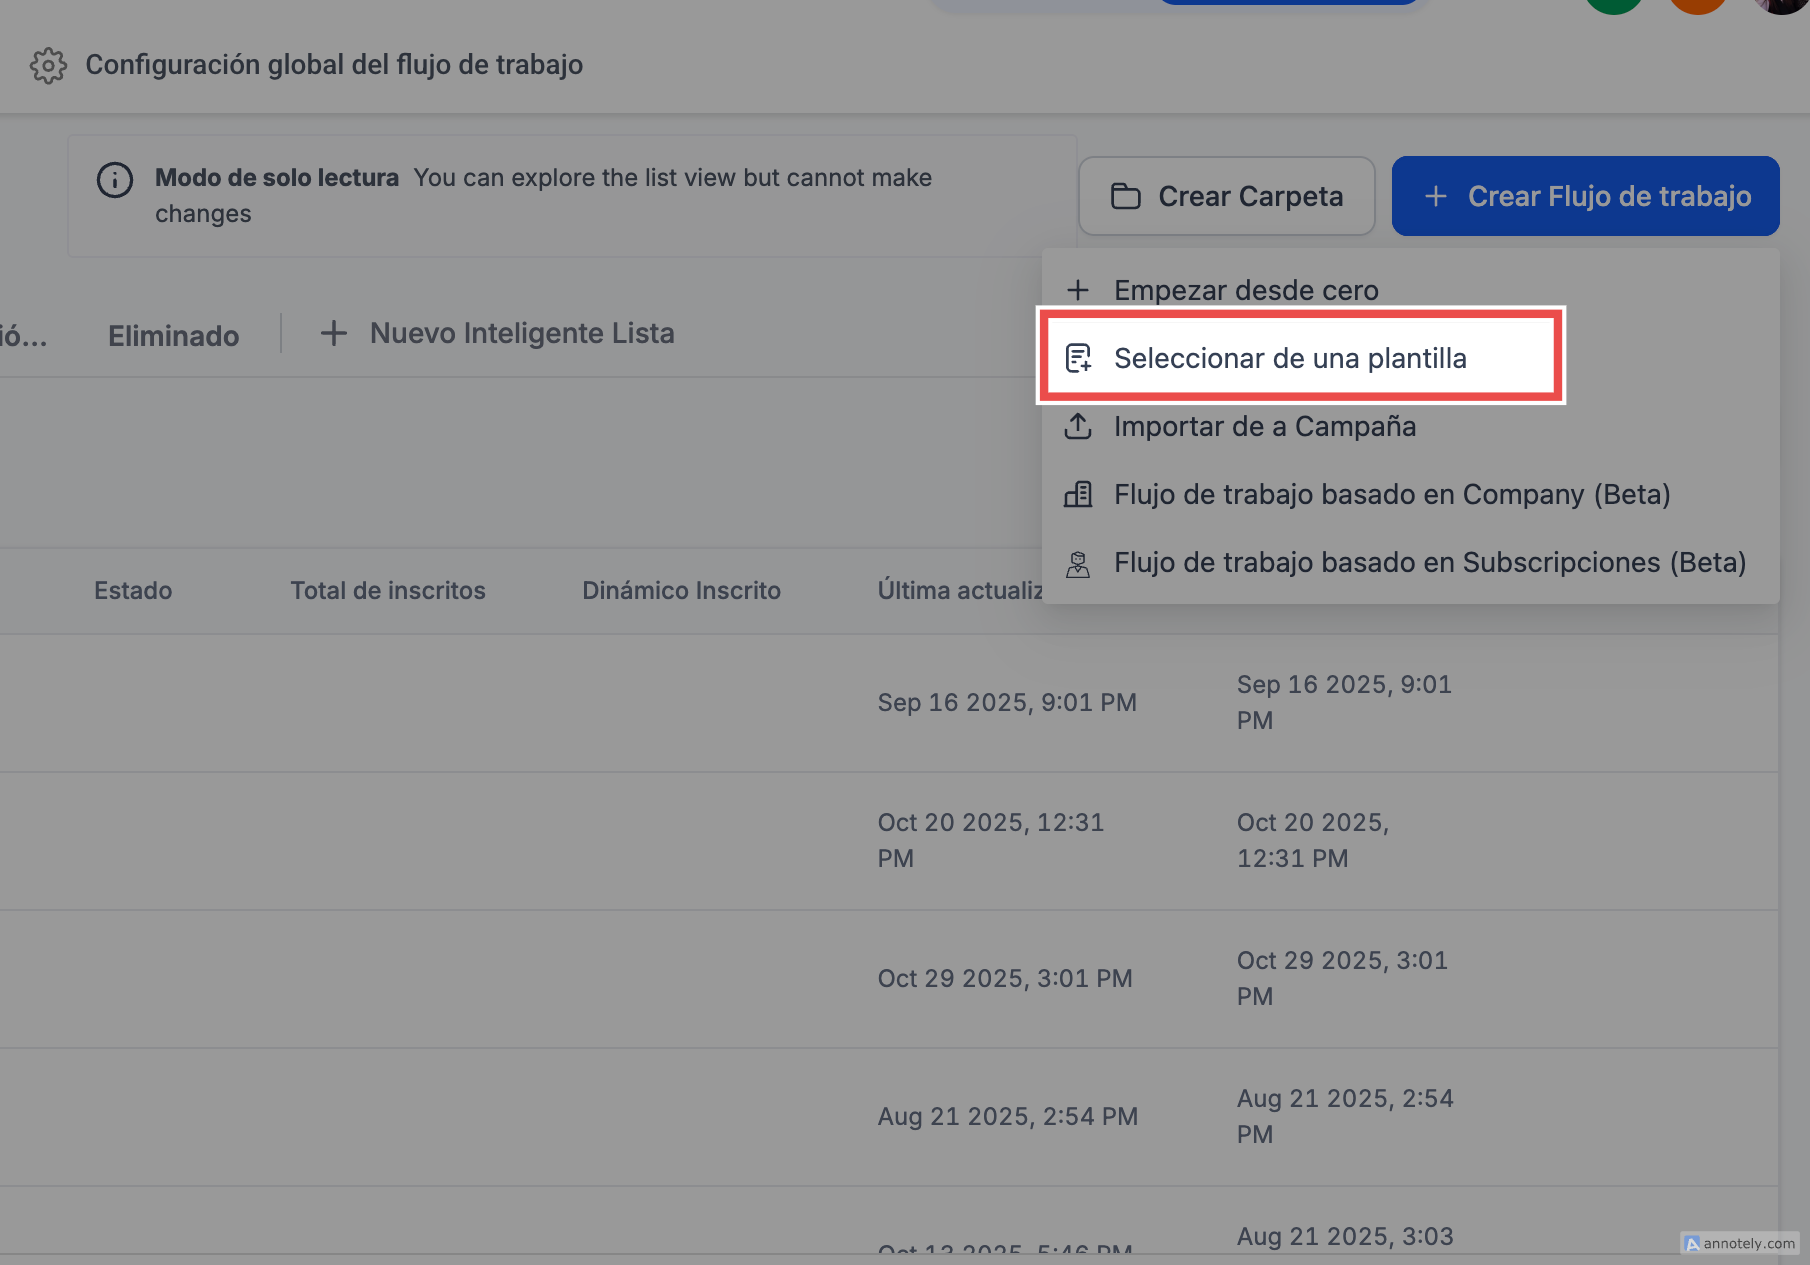Click the info icon in the read-only banner
Image resolution: width=1810 pixels, height=1265 pixels.
click(x=115, y=180)
